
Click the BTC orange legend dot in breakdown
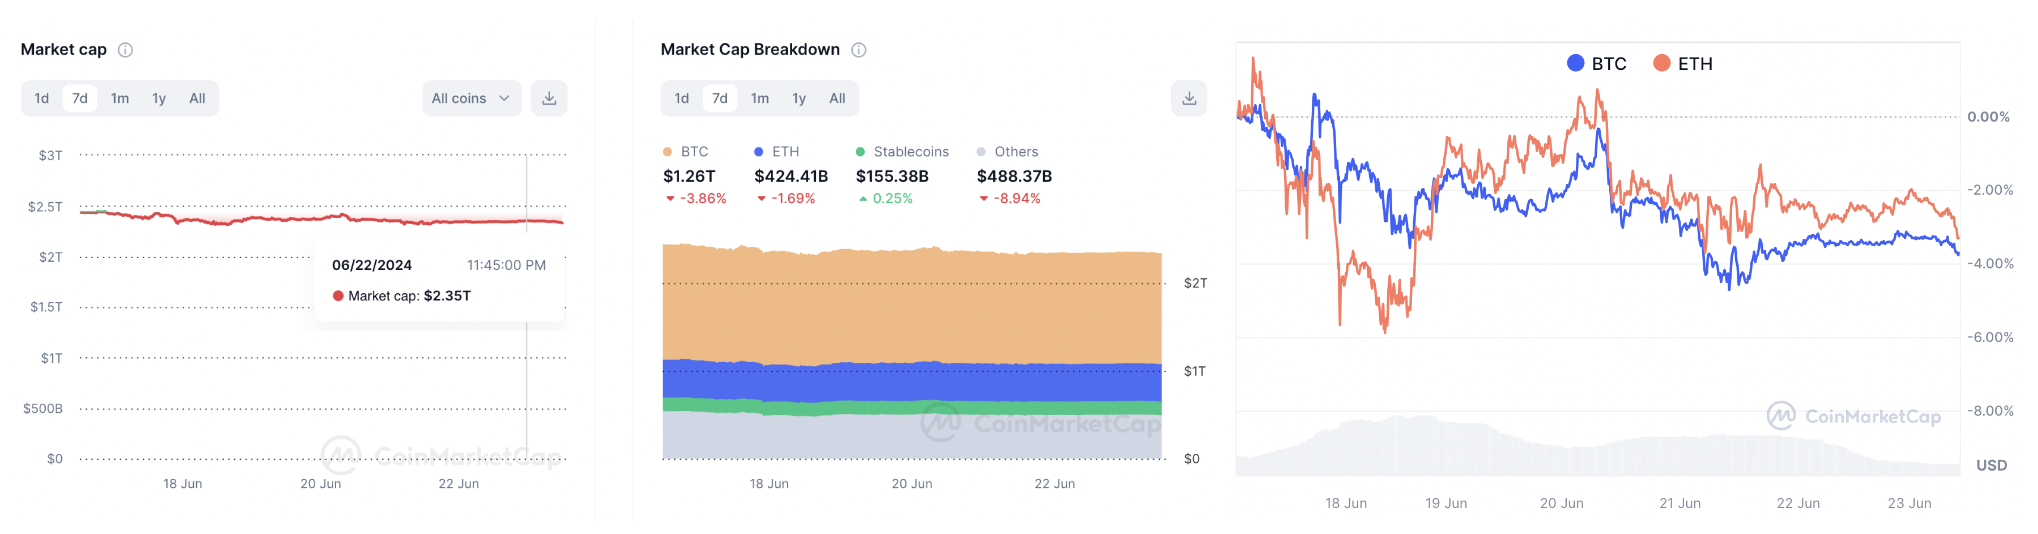pos(667,152)
